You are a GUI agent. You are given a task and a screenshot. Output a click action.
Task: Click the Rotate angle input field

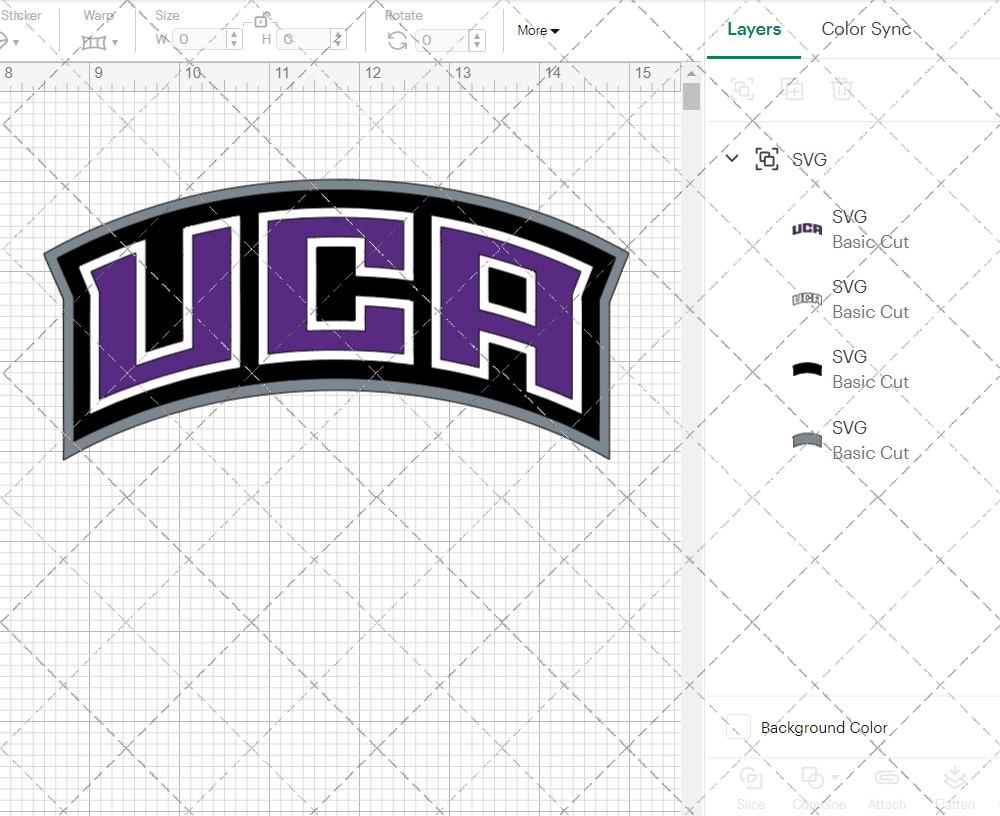coord(440,42)
